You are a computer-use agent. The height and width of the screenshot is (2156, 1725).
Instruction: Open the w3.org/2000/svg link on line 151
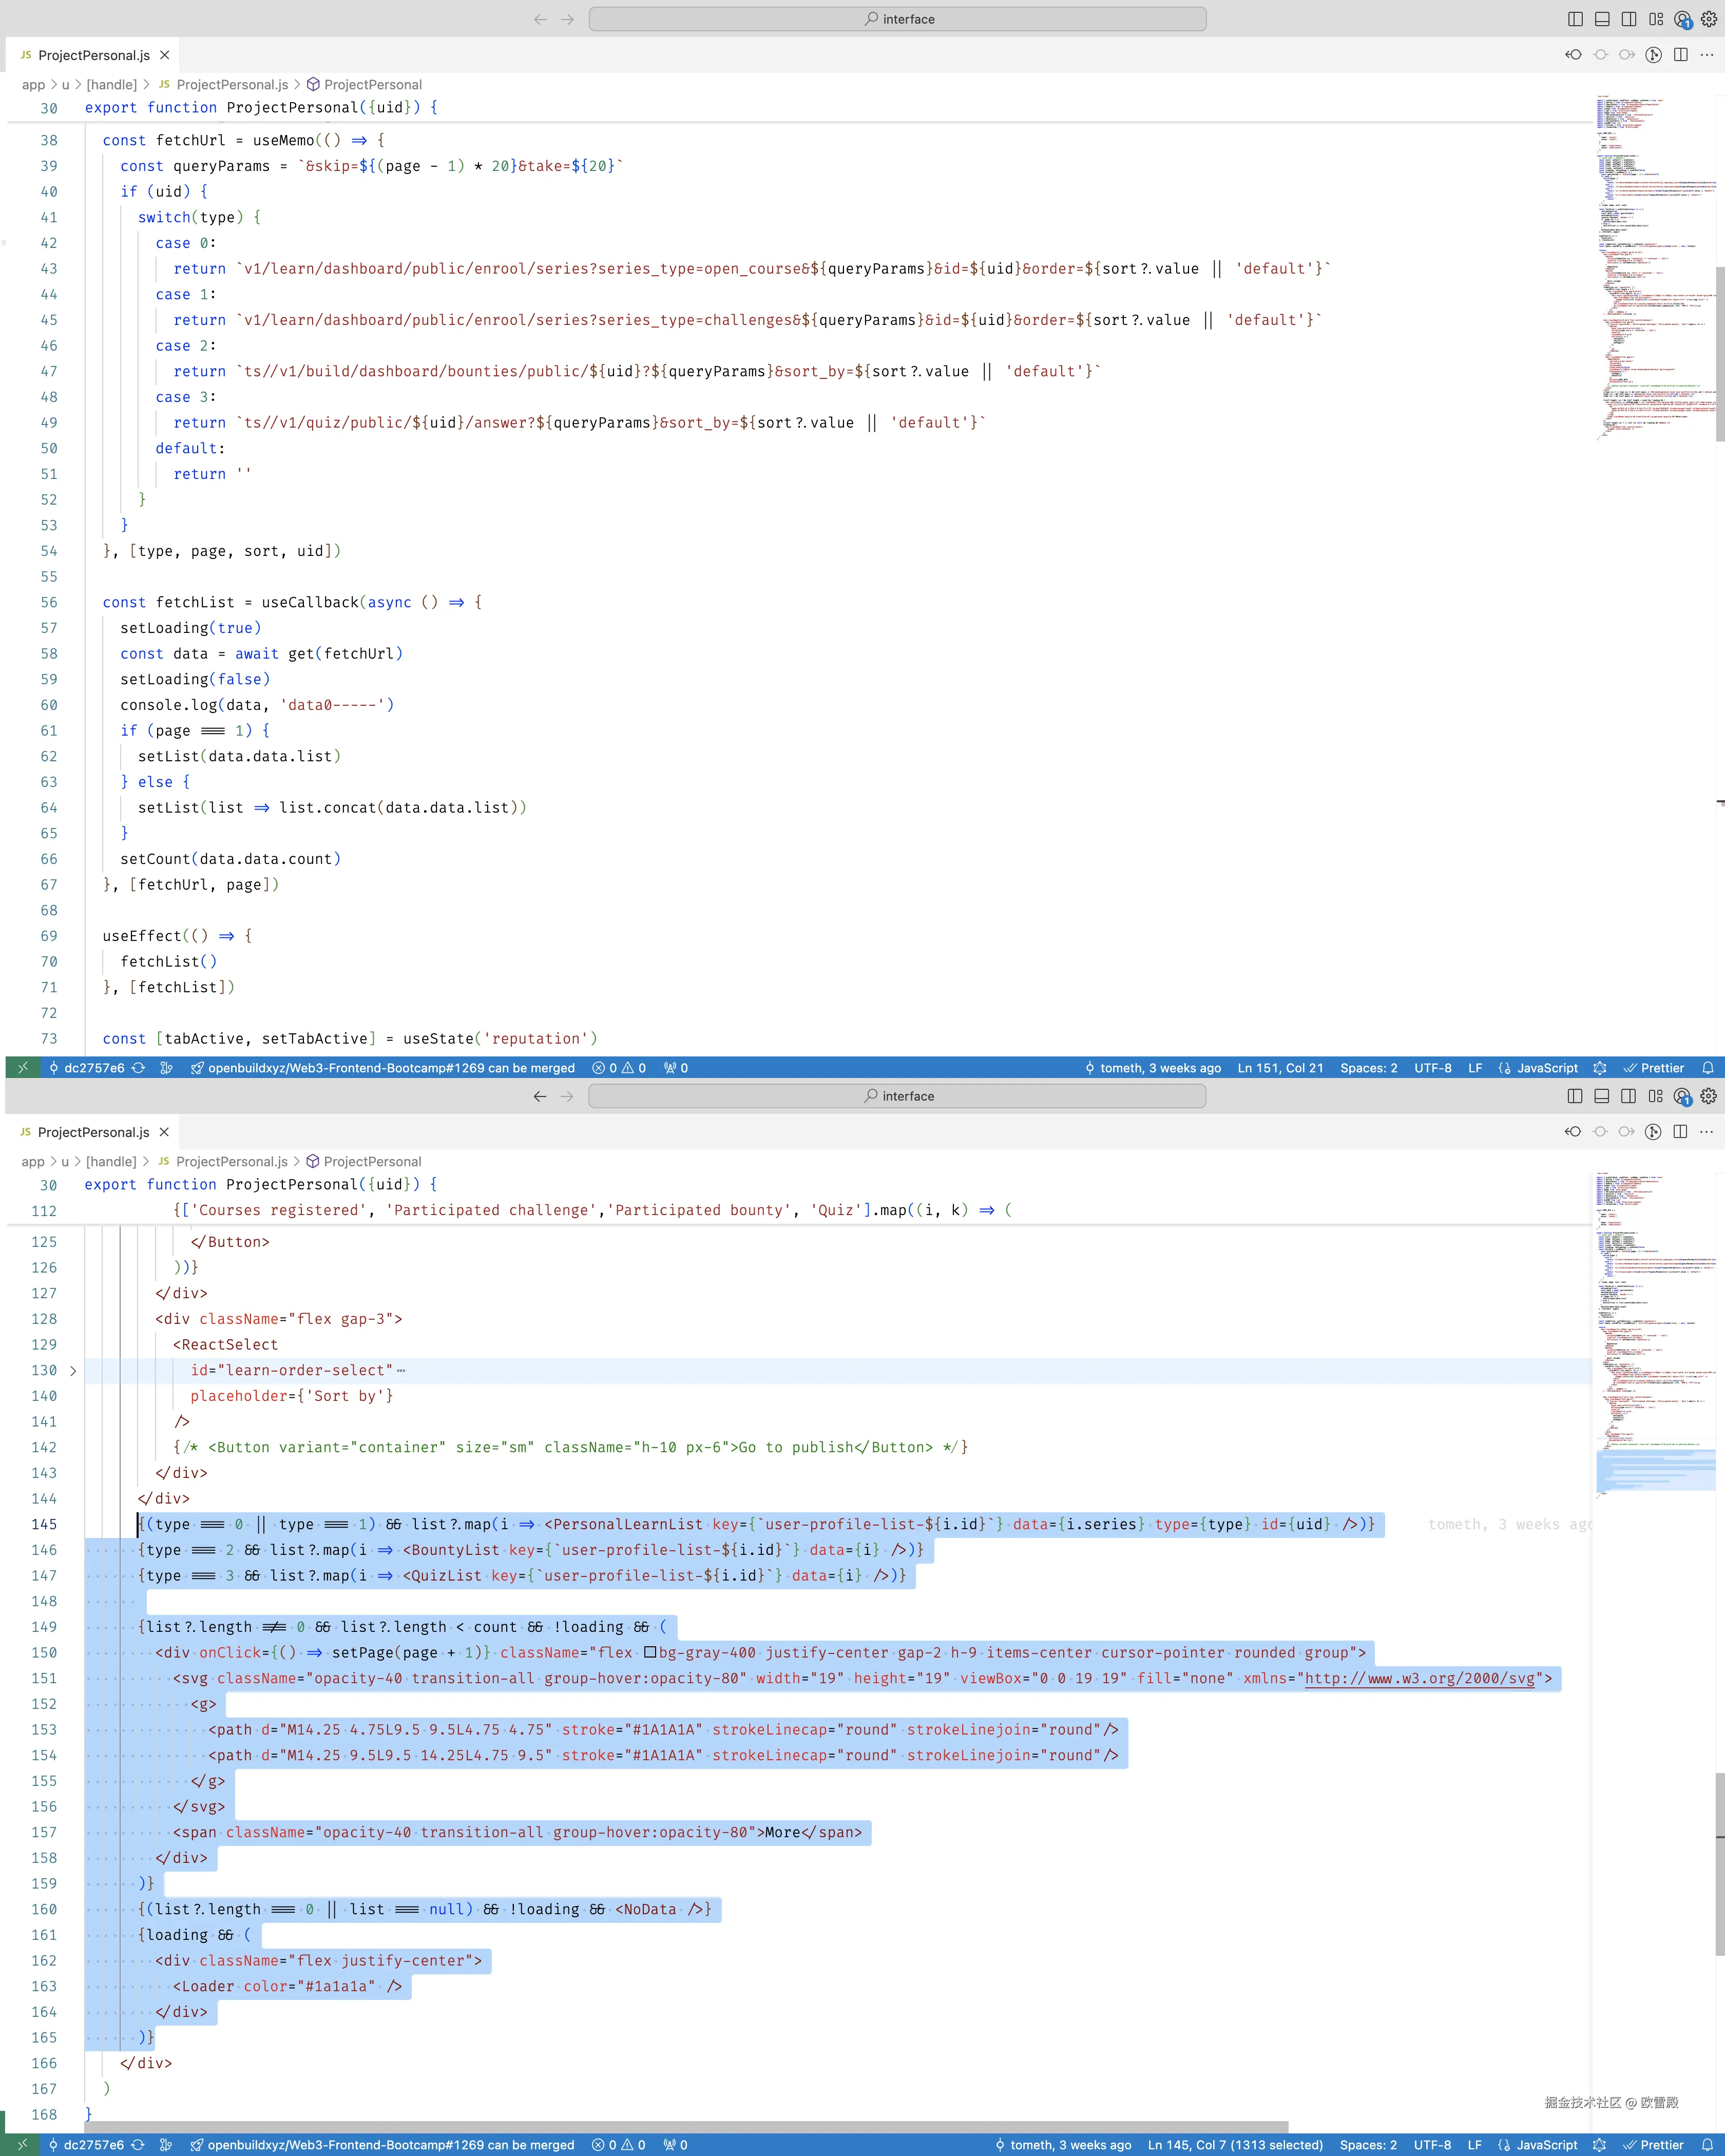point(1419,1679)
